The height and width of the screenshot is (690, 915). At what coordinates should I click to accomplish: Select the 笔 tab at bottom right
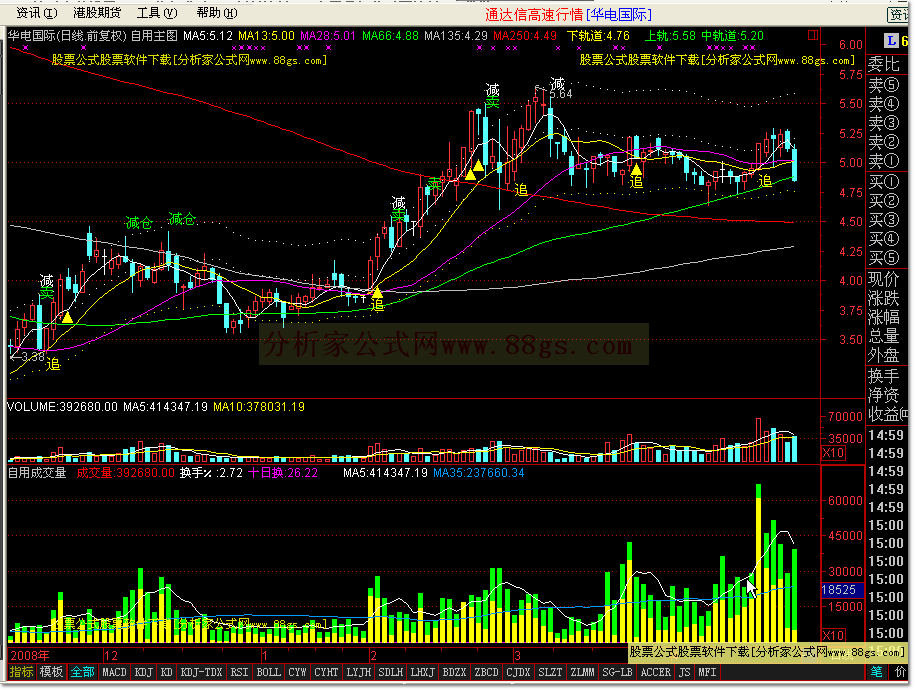click(x=876, y=672)
